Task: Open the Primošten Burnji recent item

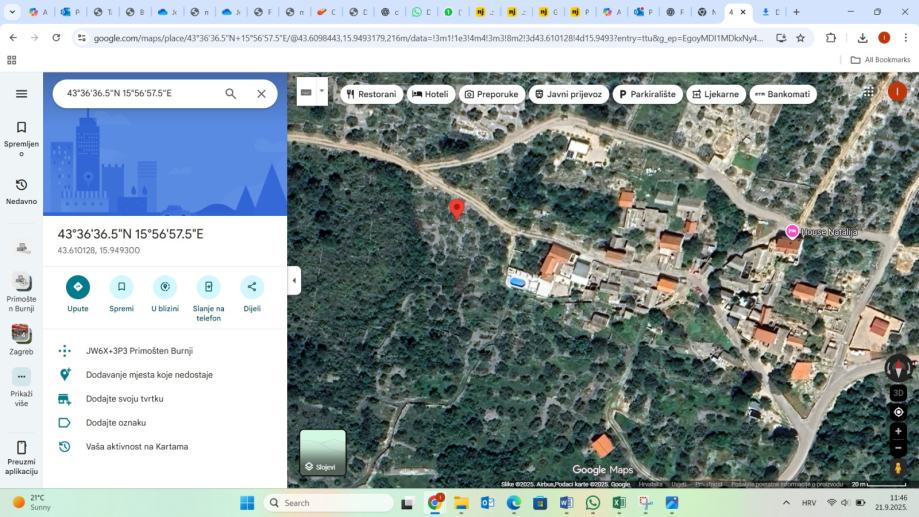Action: (x=22, y=293)
